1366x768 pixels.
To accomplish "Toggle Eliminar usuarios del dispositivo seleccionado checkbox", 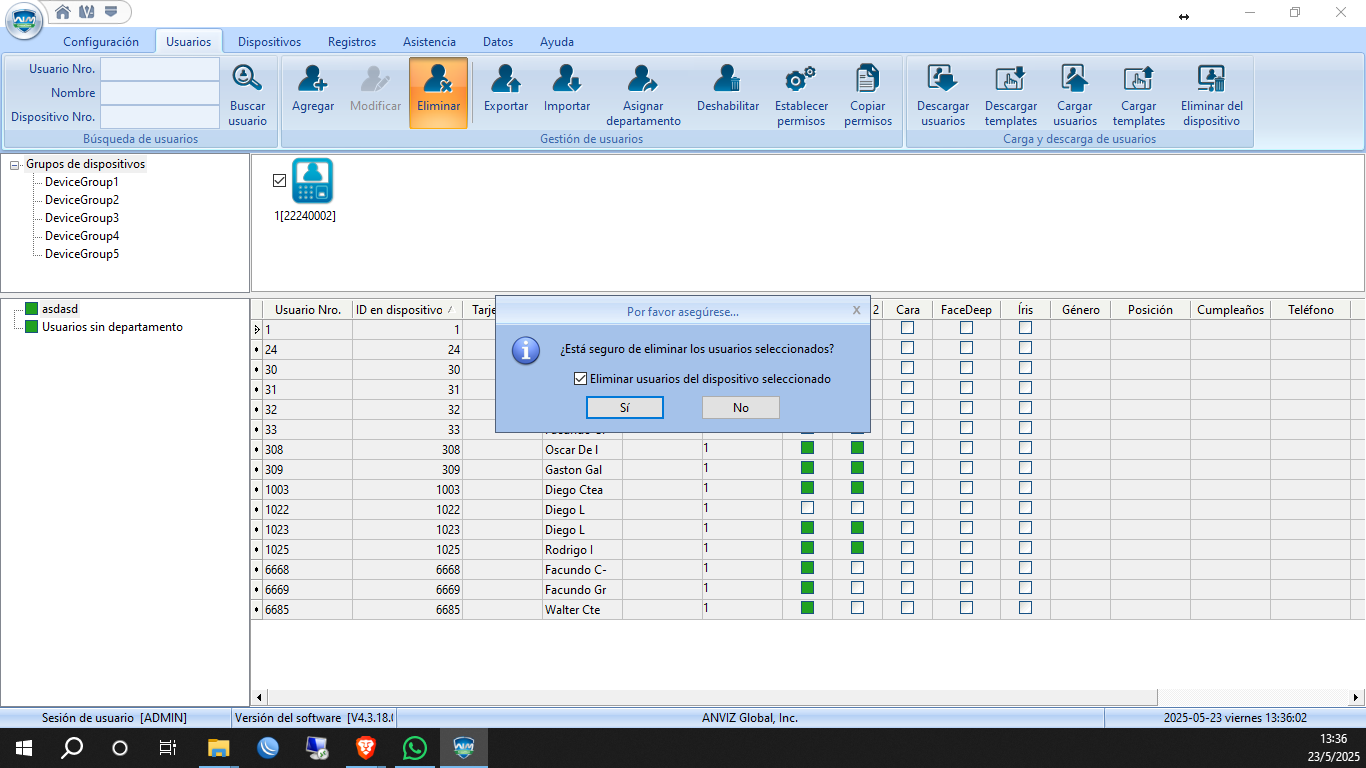I will [x=580, y=379].
